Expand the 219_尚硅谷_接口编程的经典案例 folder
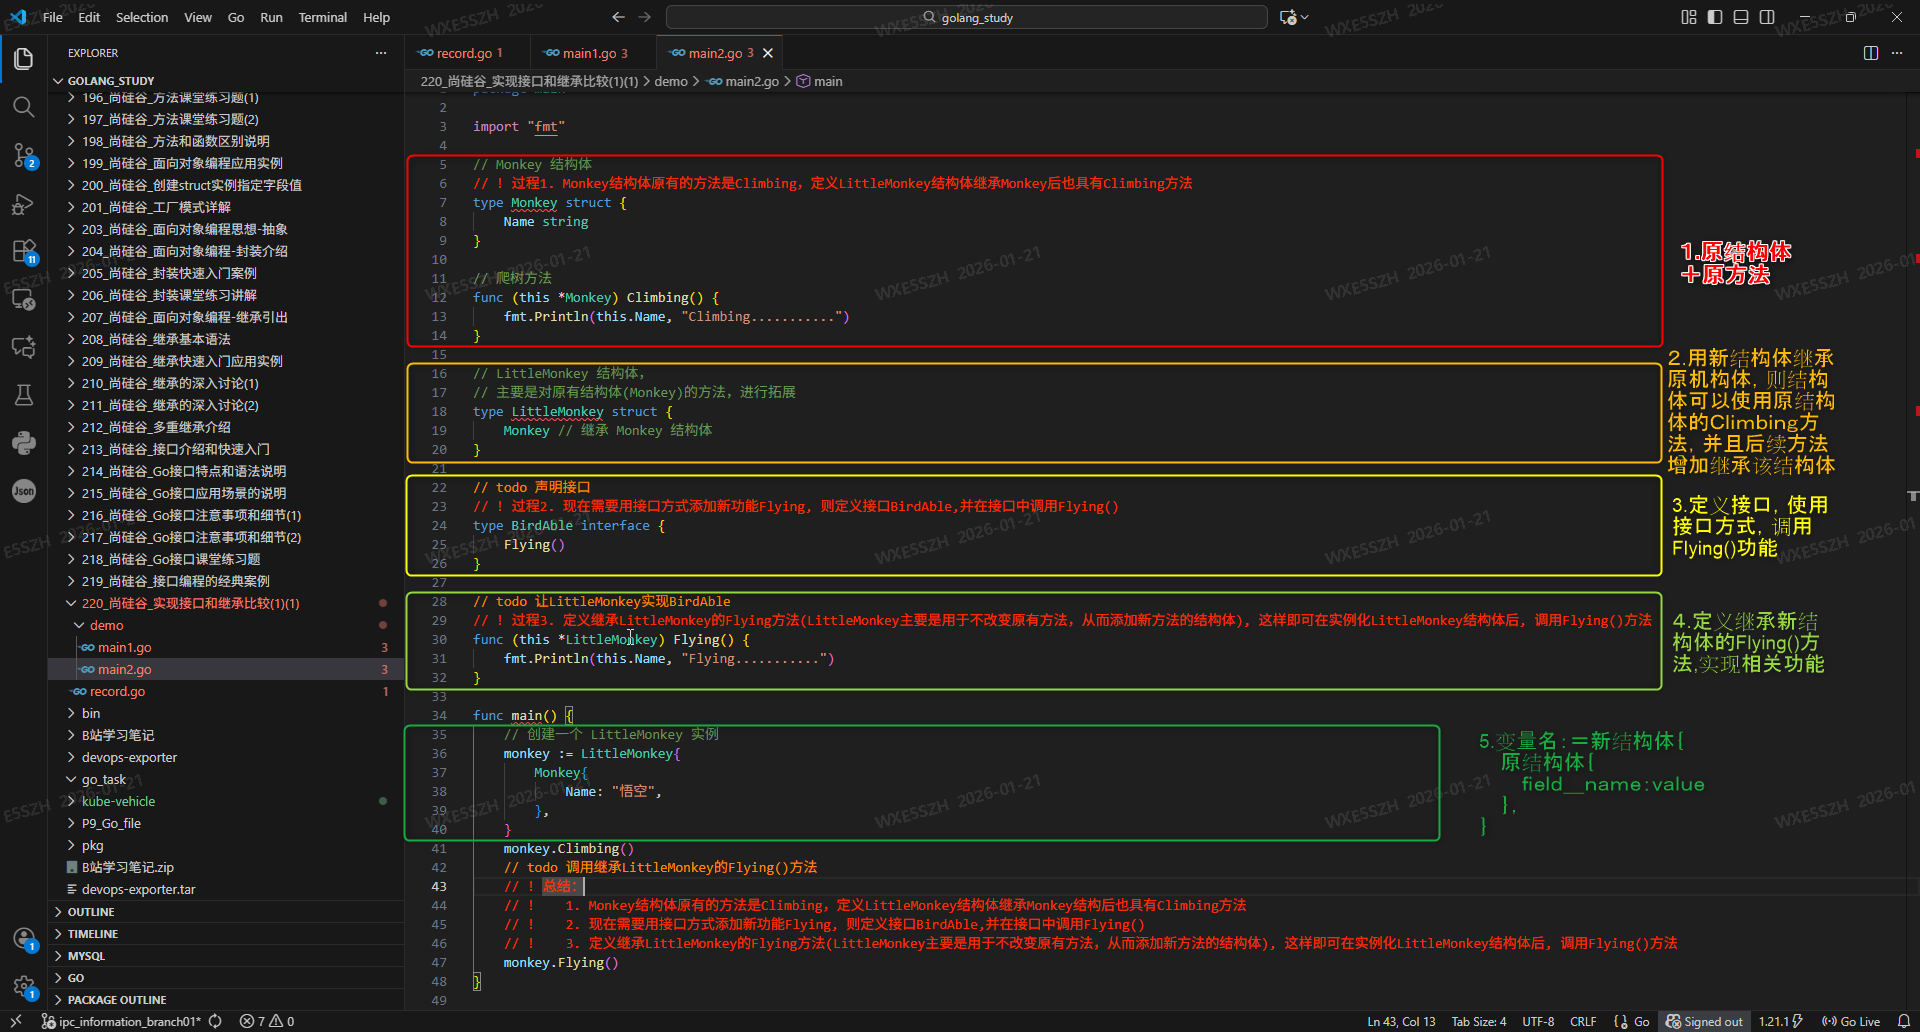 coord(226,581)
